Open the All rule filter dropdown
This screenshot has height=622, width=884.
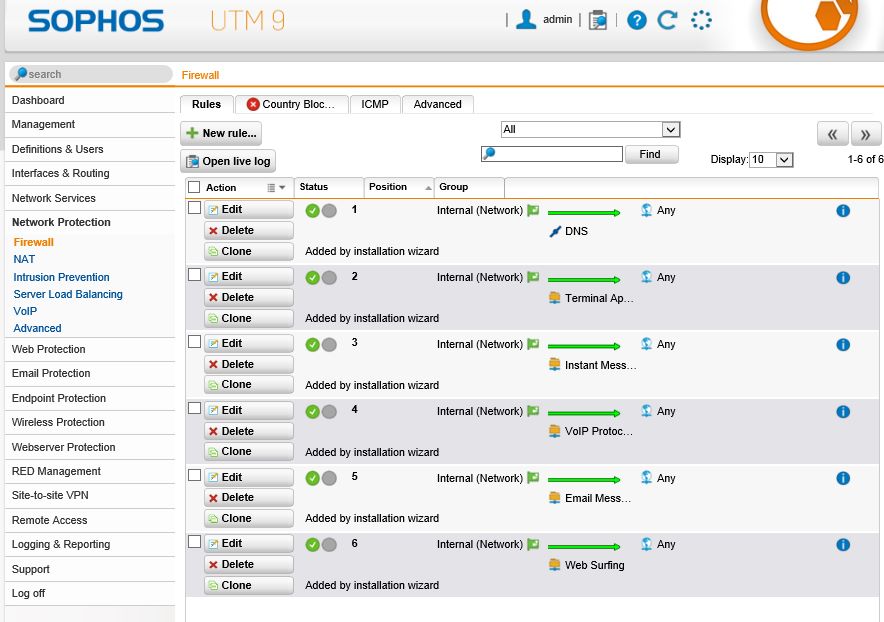point(590,130)
